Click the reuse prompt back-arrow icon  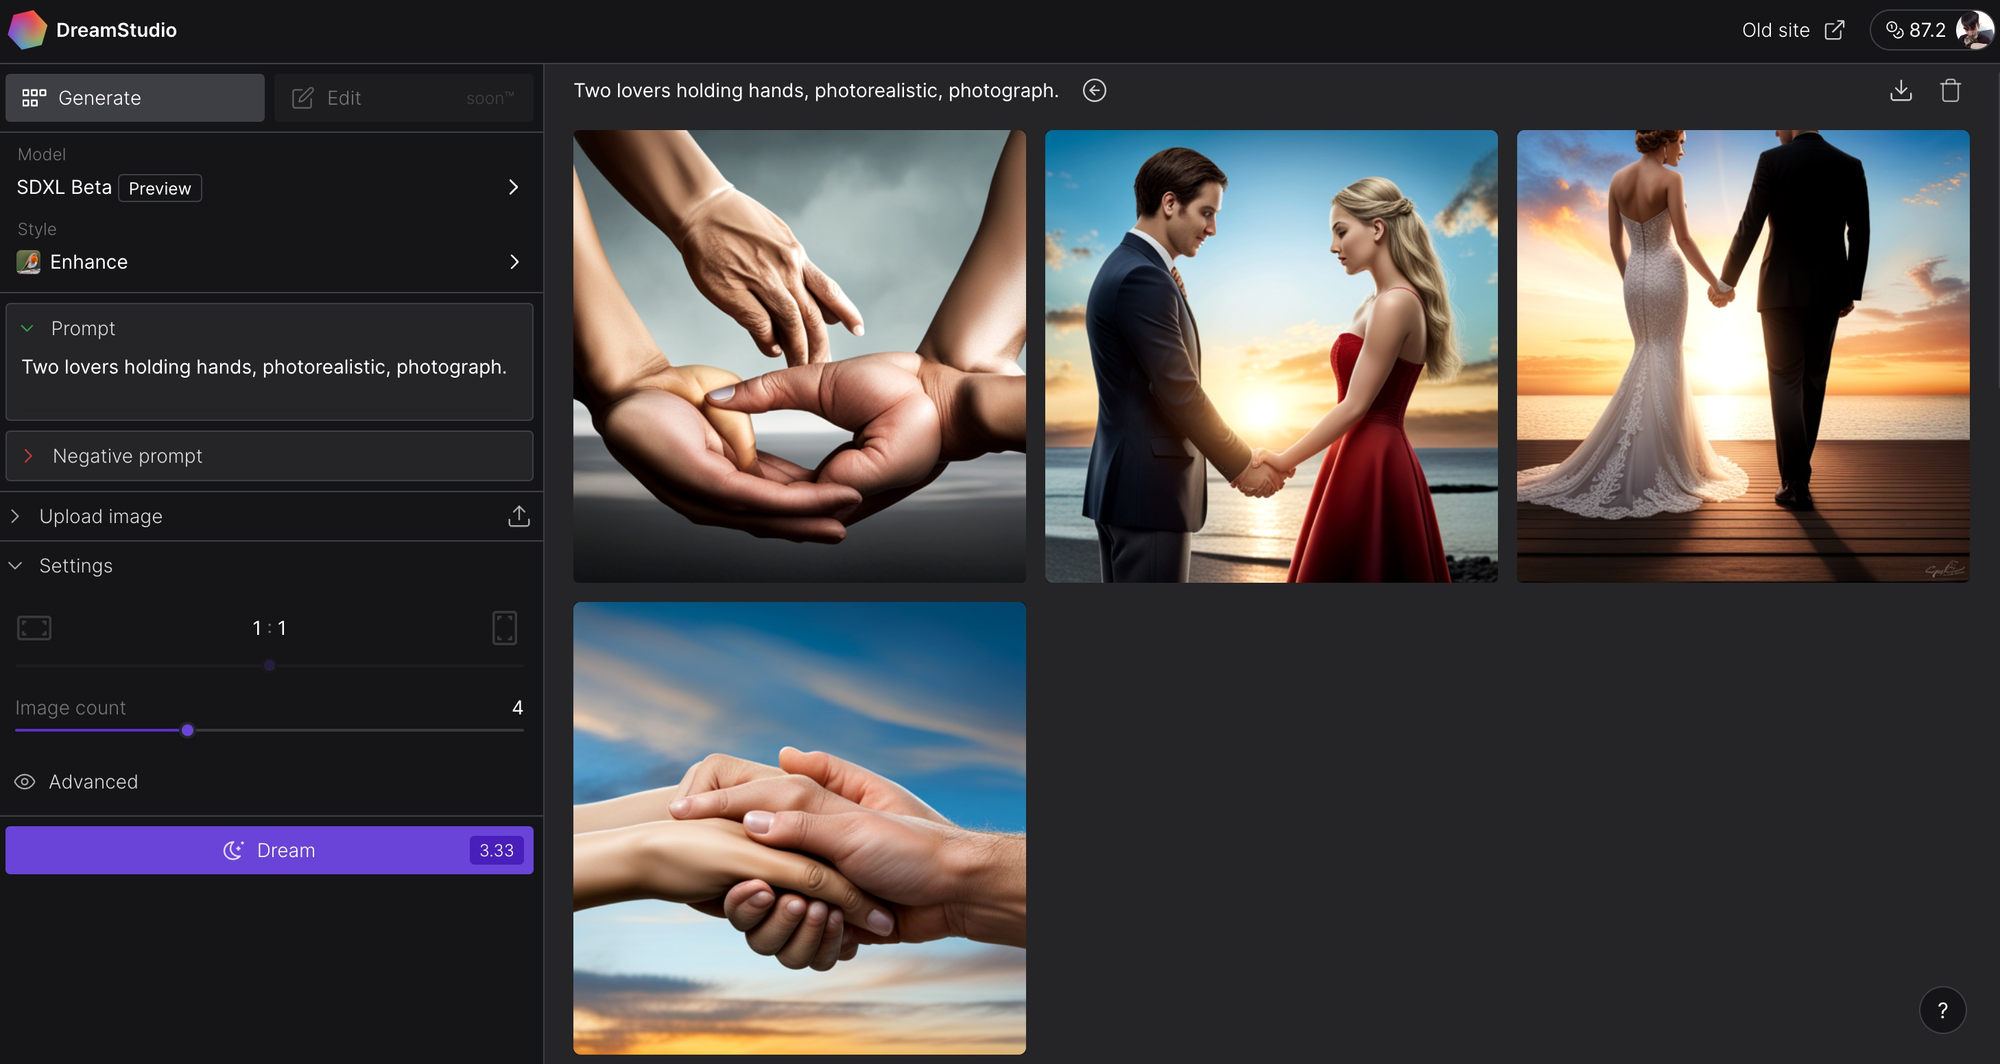[x=1095, y=91]
